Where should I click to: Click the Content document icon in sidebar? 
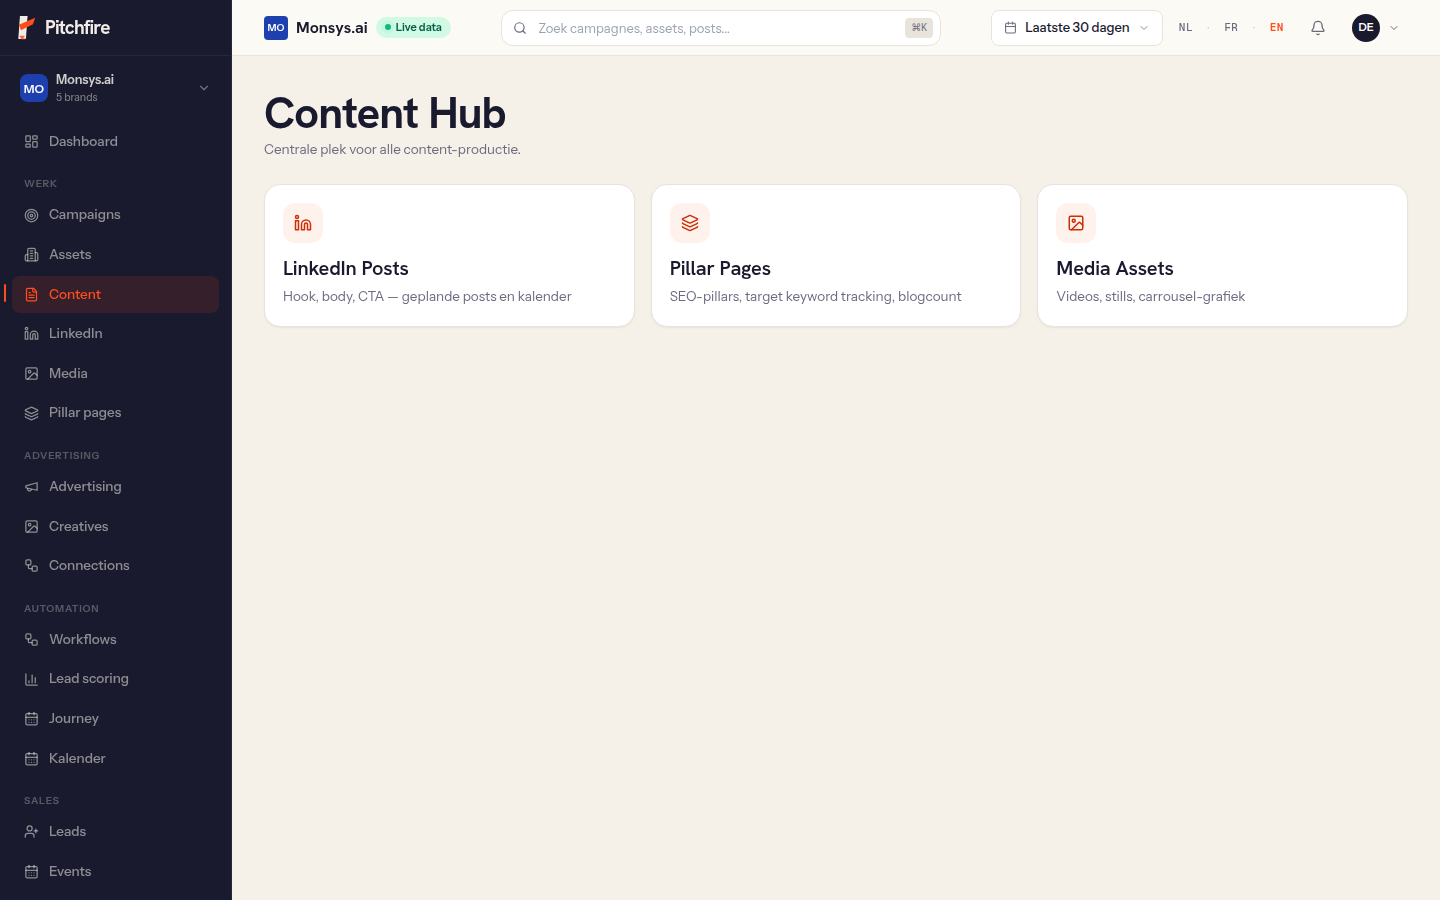[32, 295]
